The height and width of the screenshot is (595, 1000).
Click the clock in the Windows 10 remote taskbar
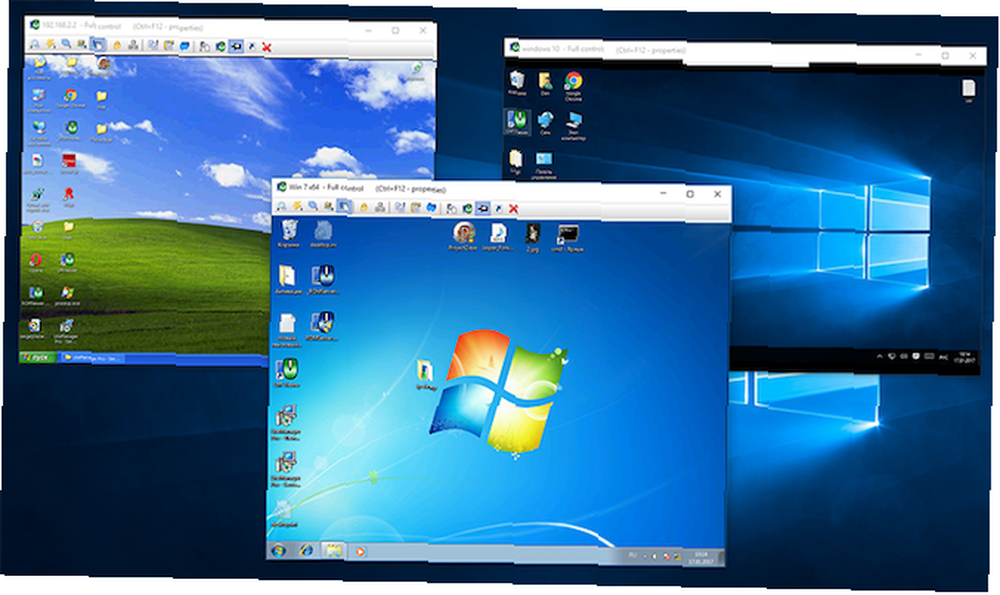point(964,358)
